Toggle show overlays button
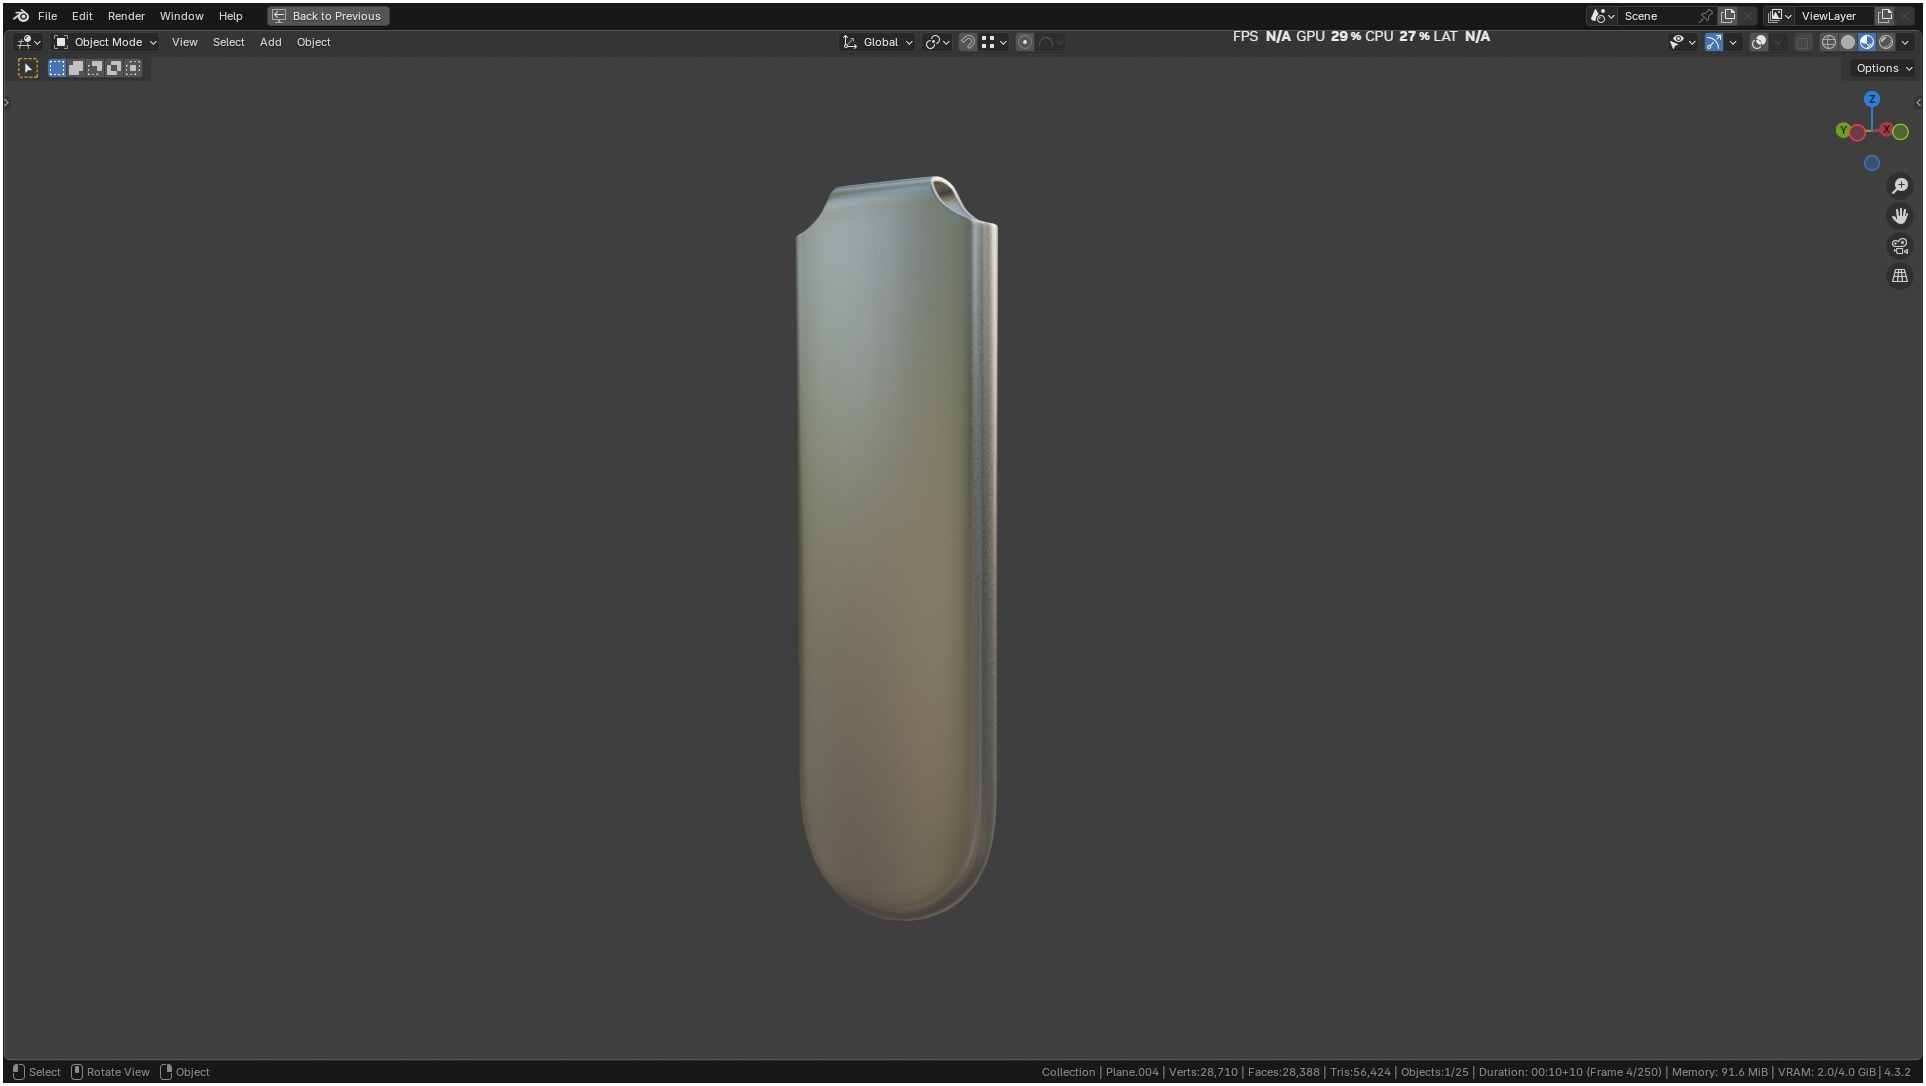This screenshot has height=1086, width=1926. coord(1759,42)
